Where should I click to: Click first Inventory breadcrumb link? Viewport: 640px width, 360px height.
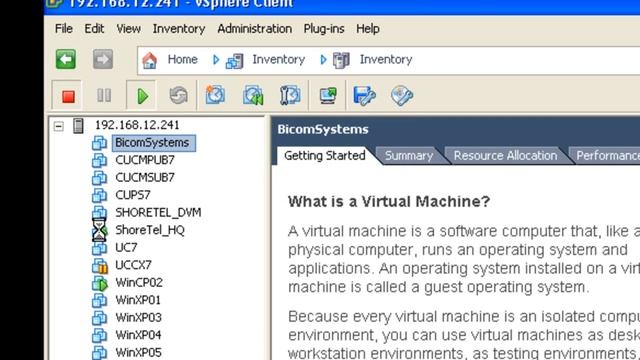(278, 60)
